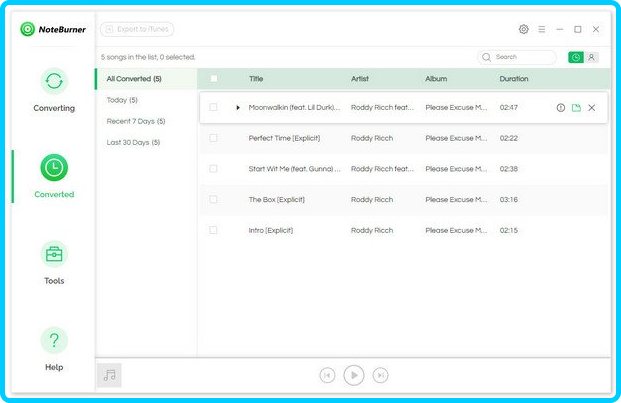Open the Converting section in sidebar
The width and height of the screenshot is (621, 403).
(x=54, y=91)
